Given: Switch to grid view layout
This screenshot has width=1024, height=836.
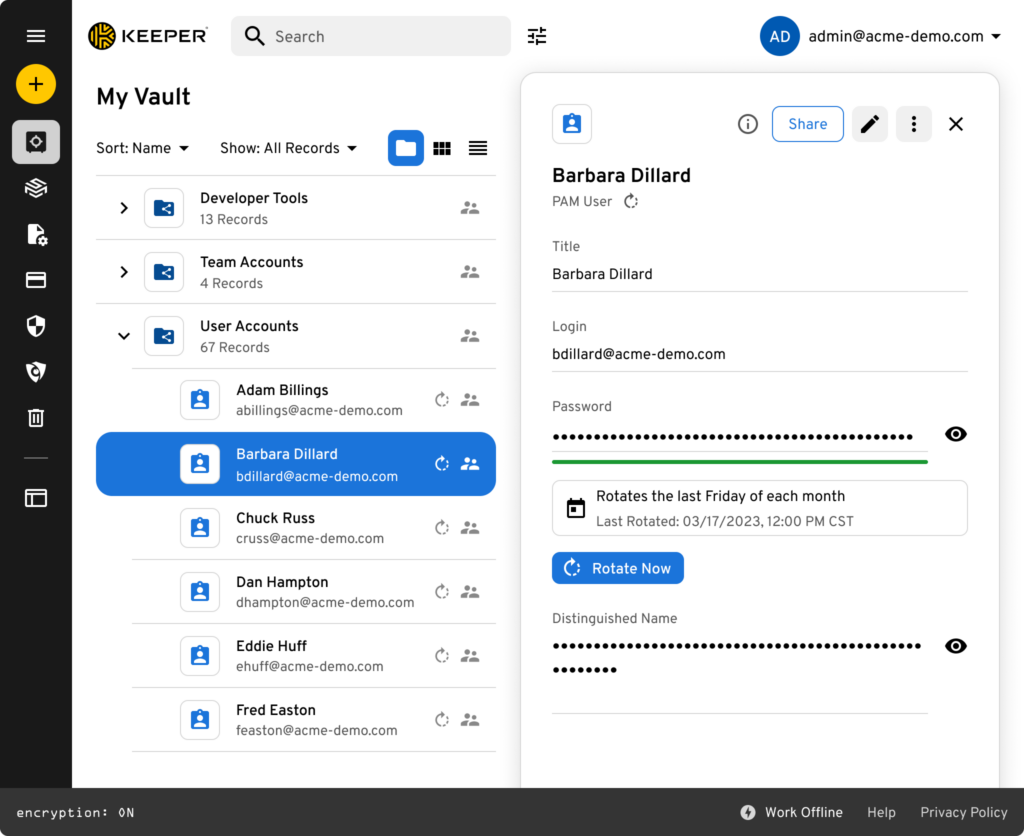Looking at the screenshot, I should (x=442, y=148).
